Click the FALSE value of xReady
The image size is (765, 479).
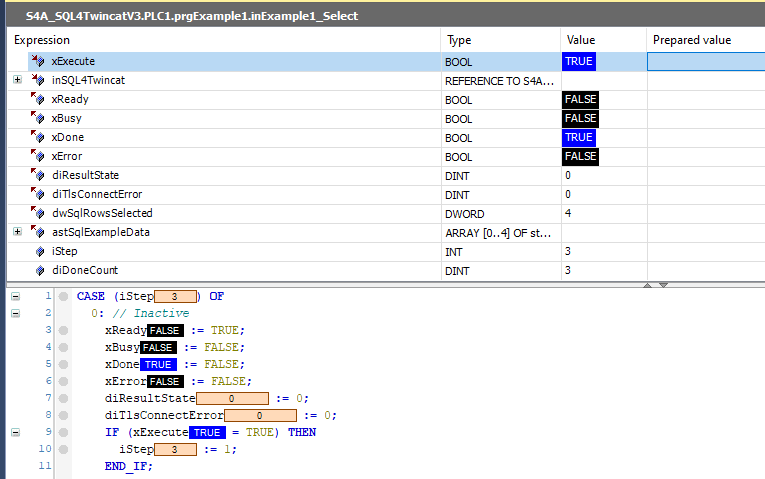coord(580,100)
